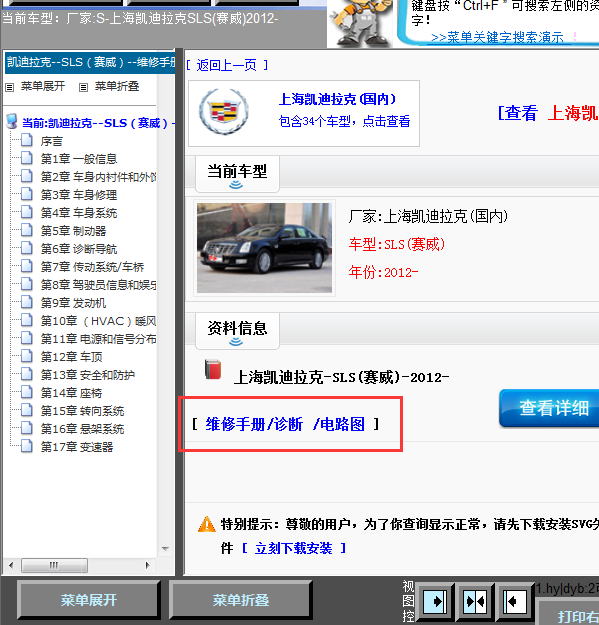Click the page icon beside 序言

pyautogui.click(x=27, y=141)
